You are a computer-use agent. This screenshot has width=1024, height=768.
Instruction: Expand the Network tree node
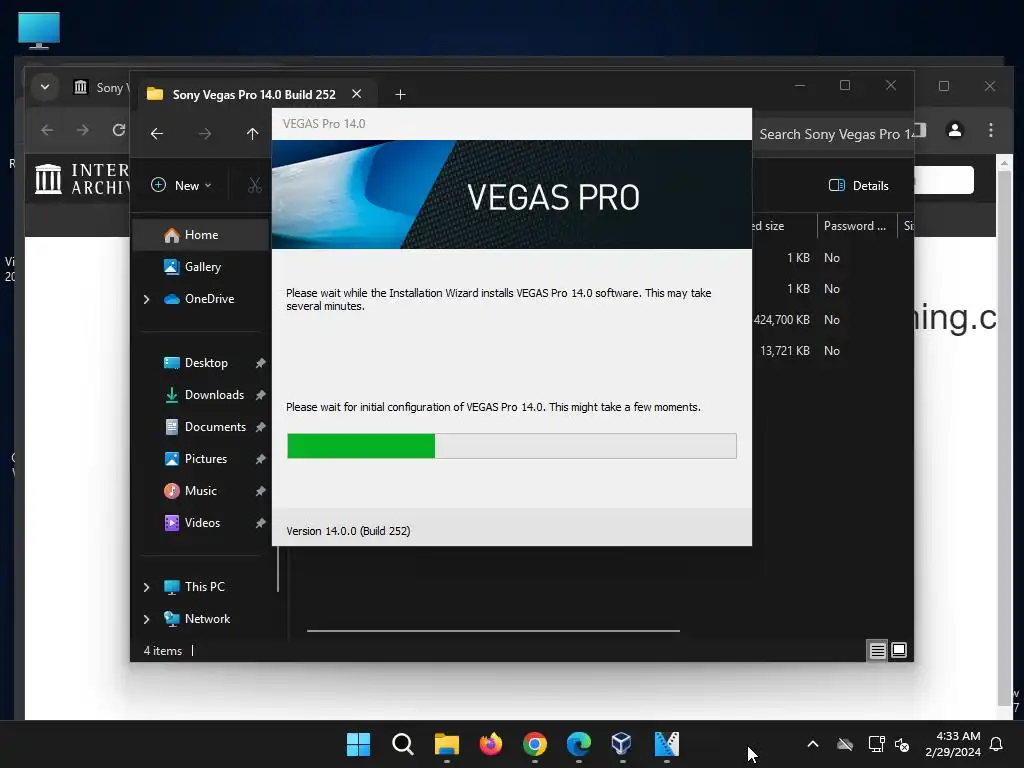tap(146, 619)
